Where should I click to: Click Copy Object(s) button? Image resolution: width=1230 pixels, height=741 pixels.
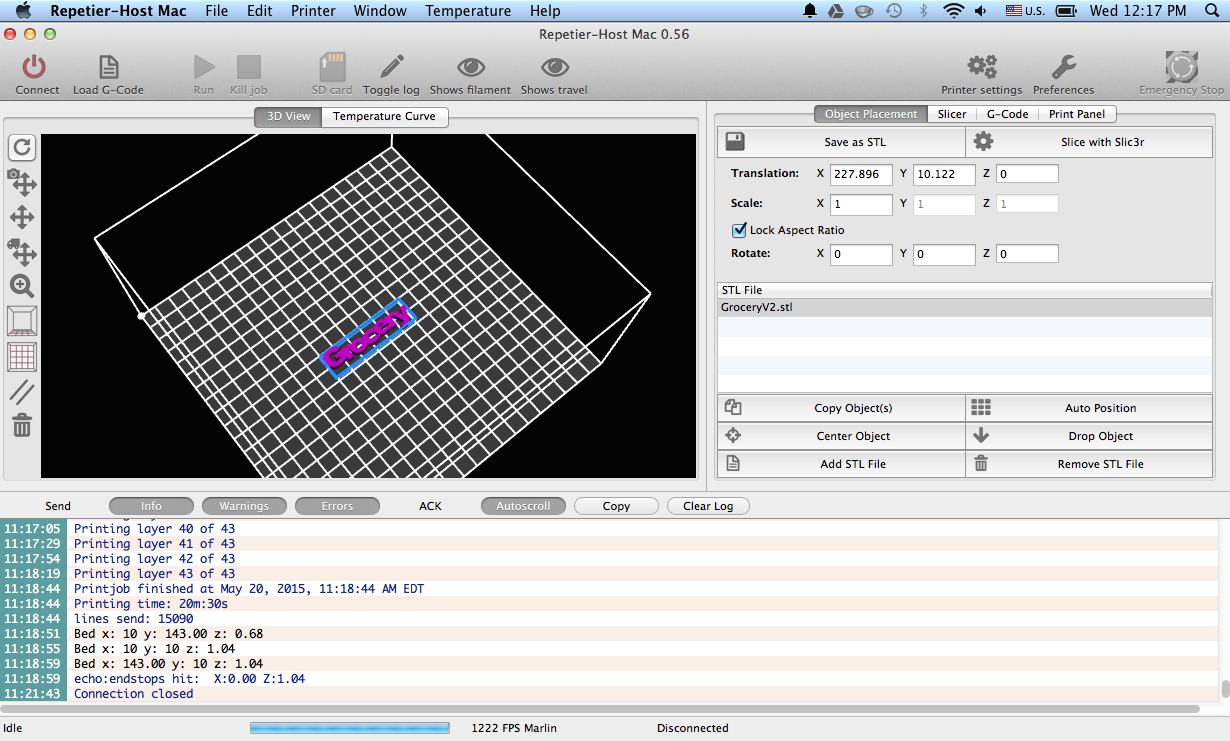[841, 408]
